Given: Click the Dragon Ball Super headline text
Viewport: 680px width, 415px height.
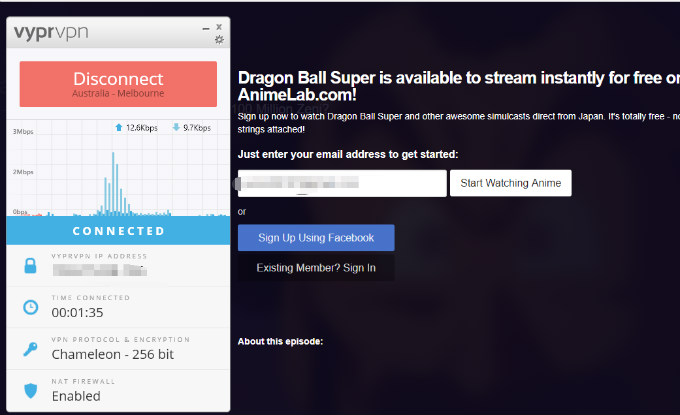Looking at the screenshot, I should [459, 86].
